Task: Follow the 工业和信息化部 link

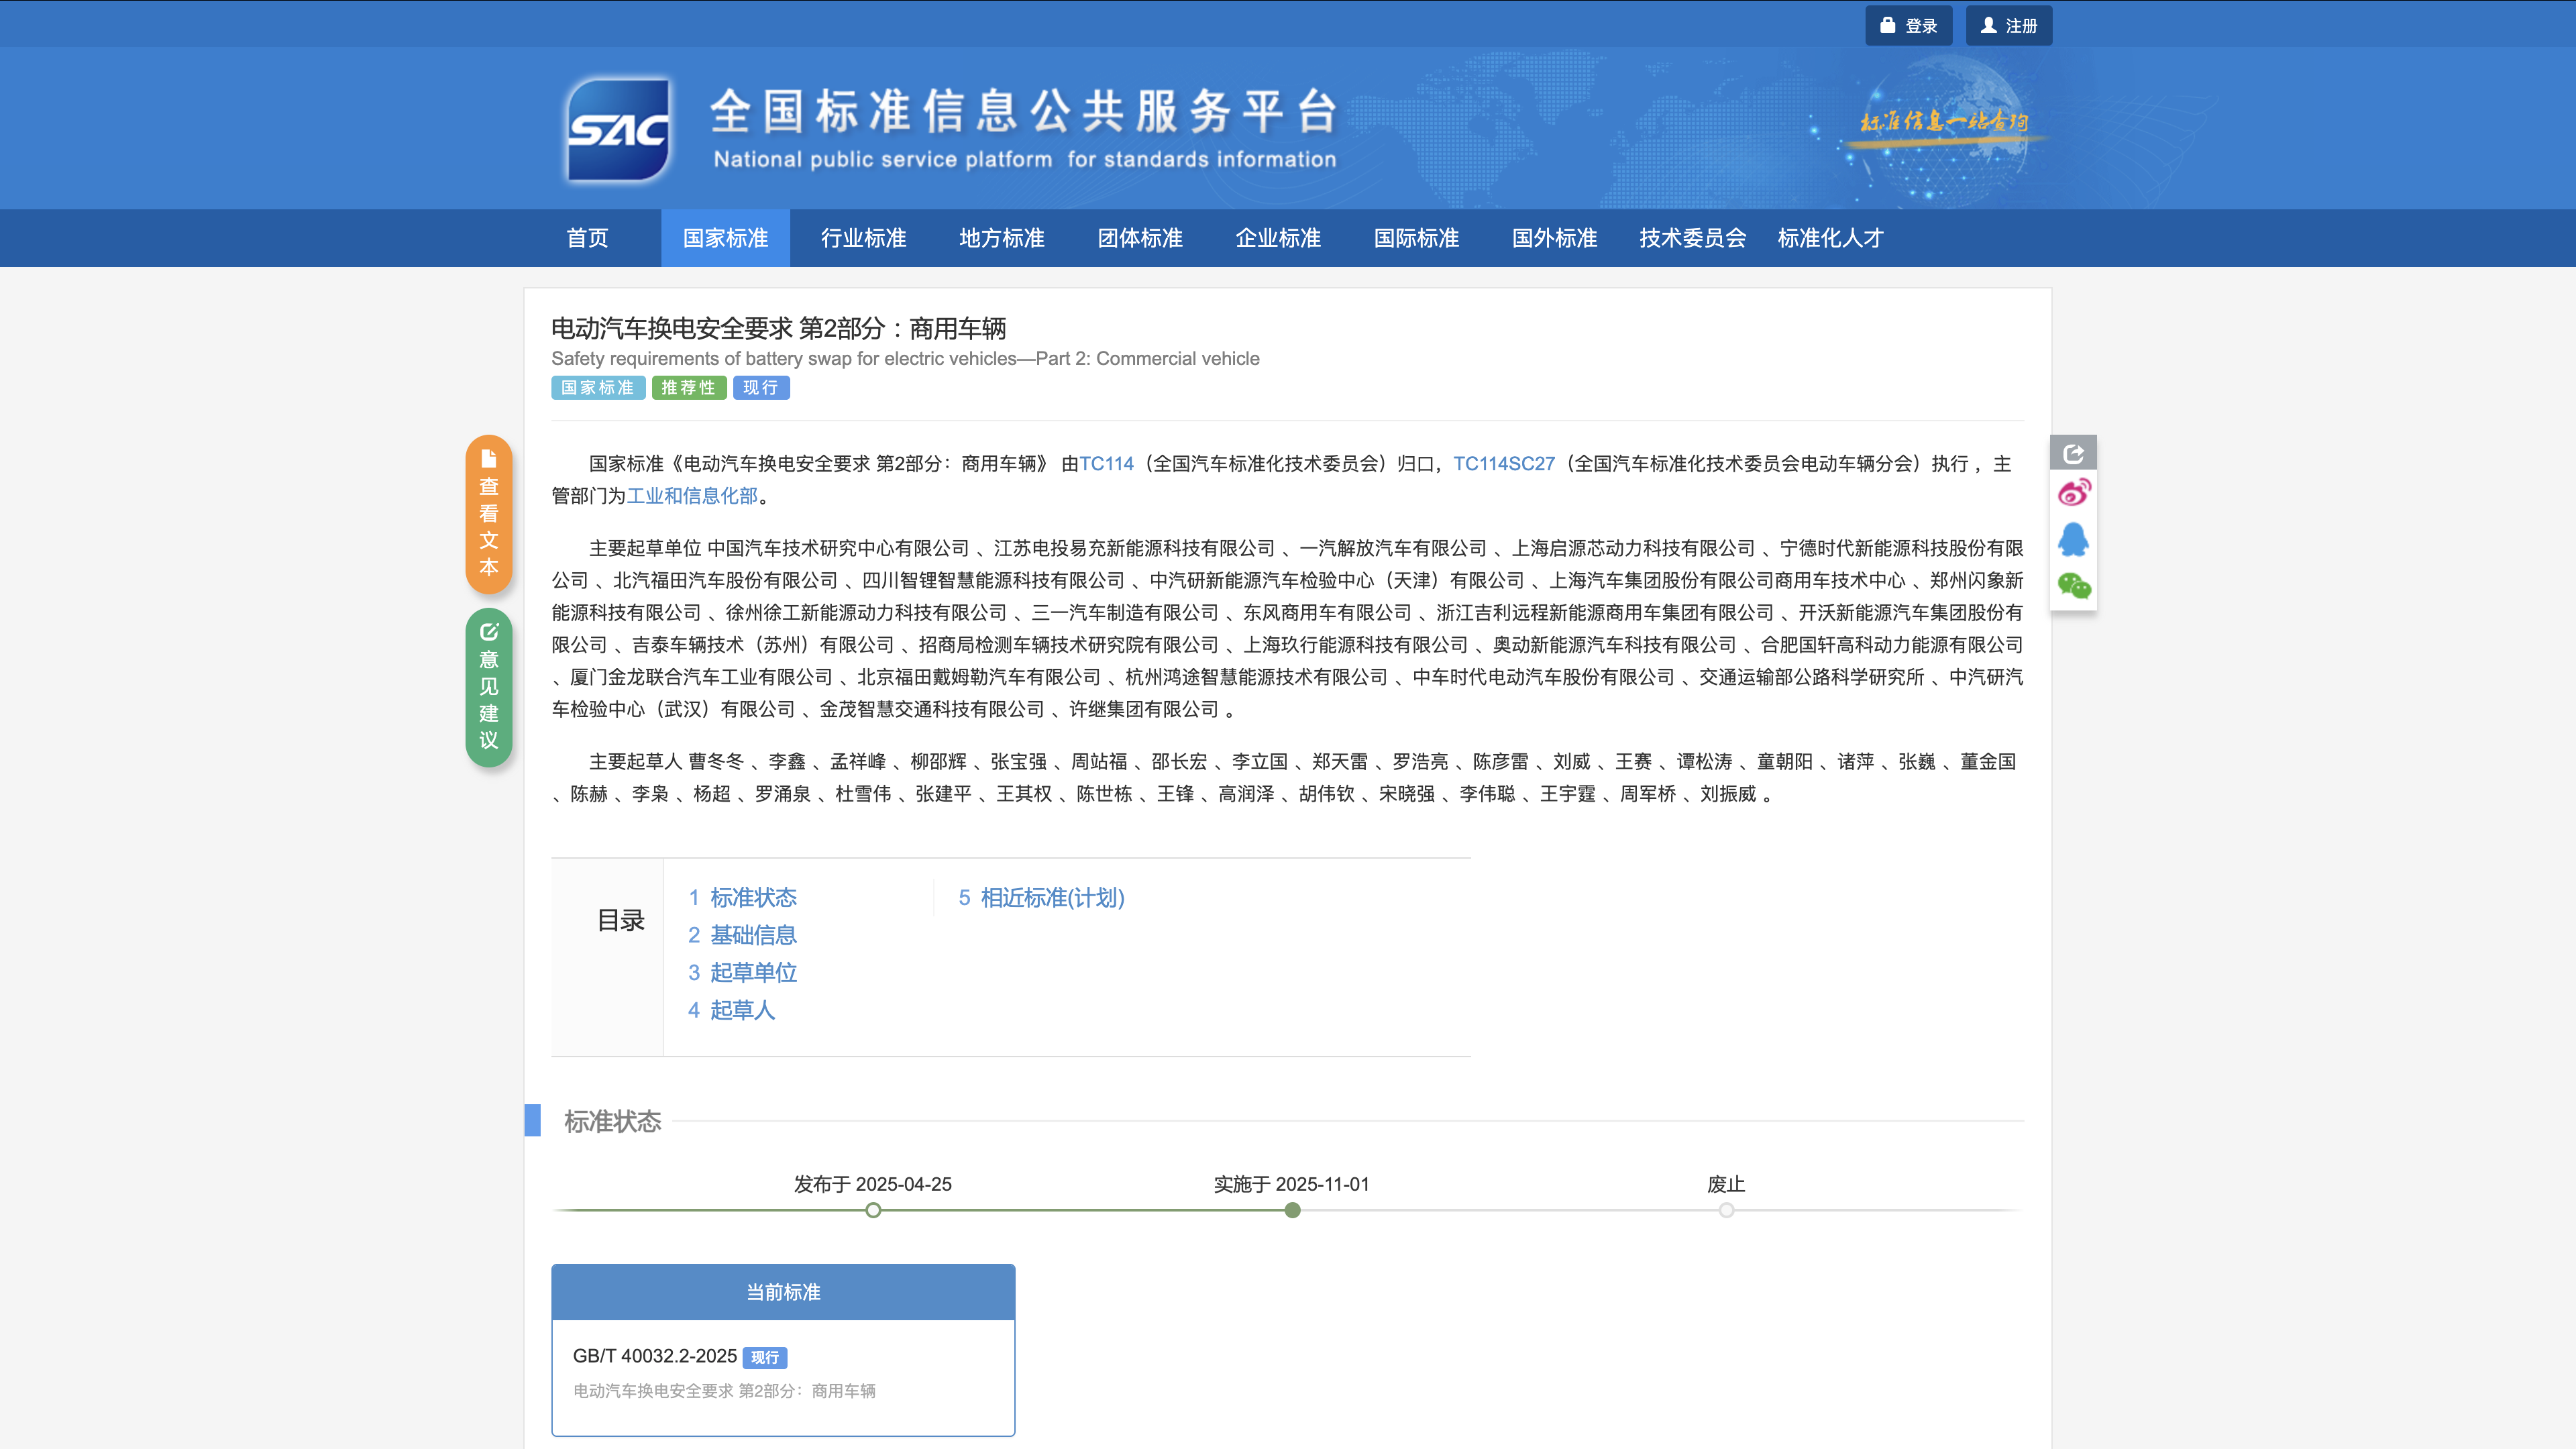Action: (x=692, y=496)
